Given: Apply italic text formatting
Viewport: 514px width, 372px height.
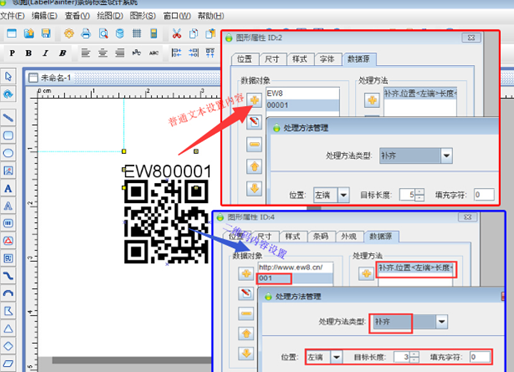Looking at the screenshot, I should click(45, 53).
